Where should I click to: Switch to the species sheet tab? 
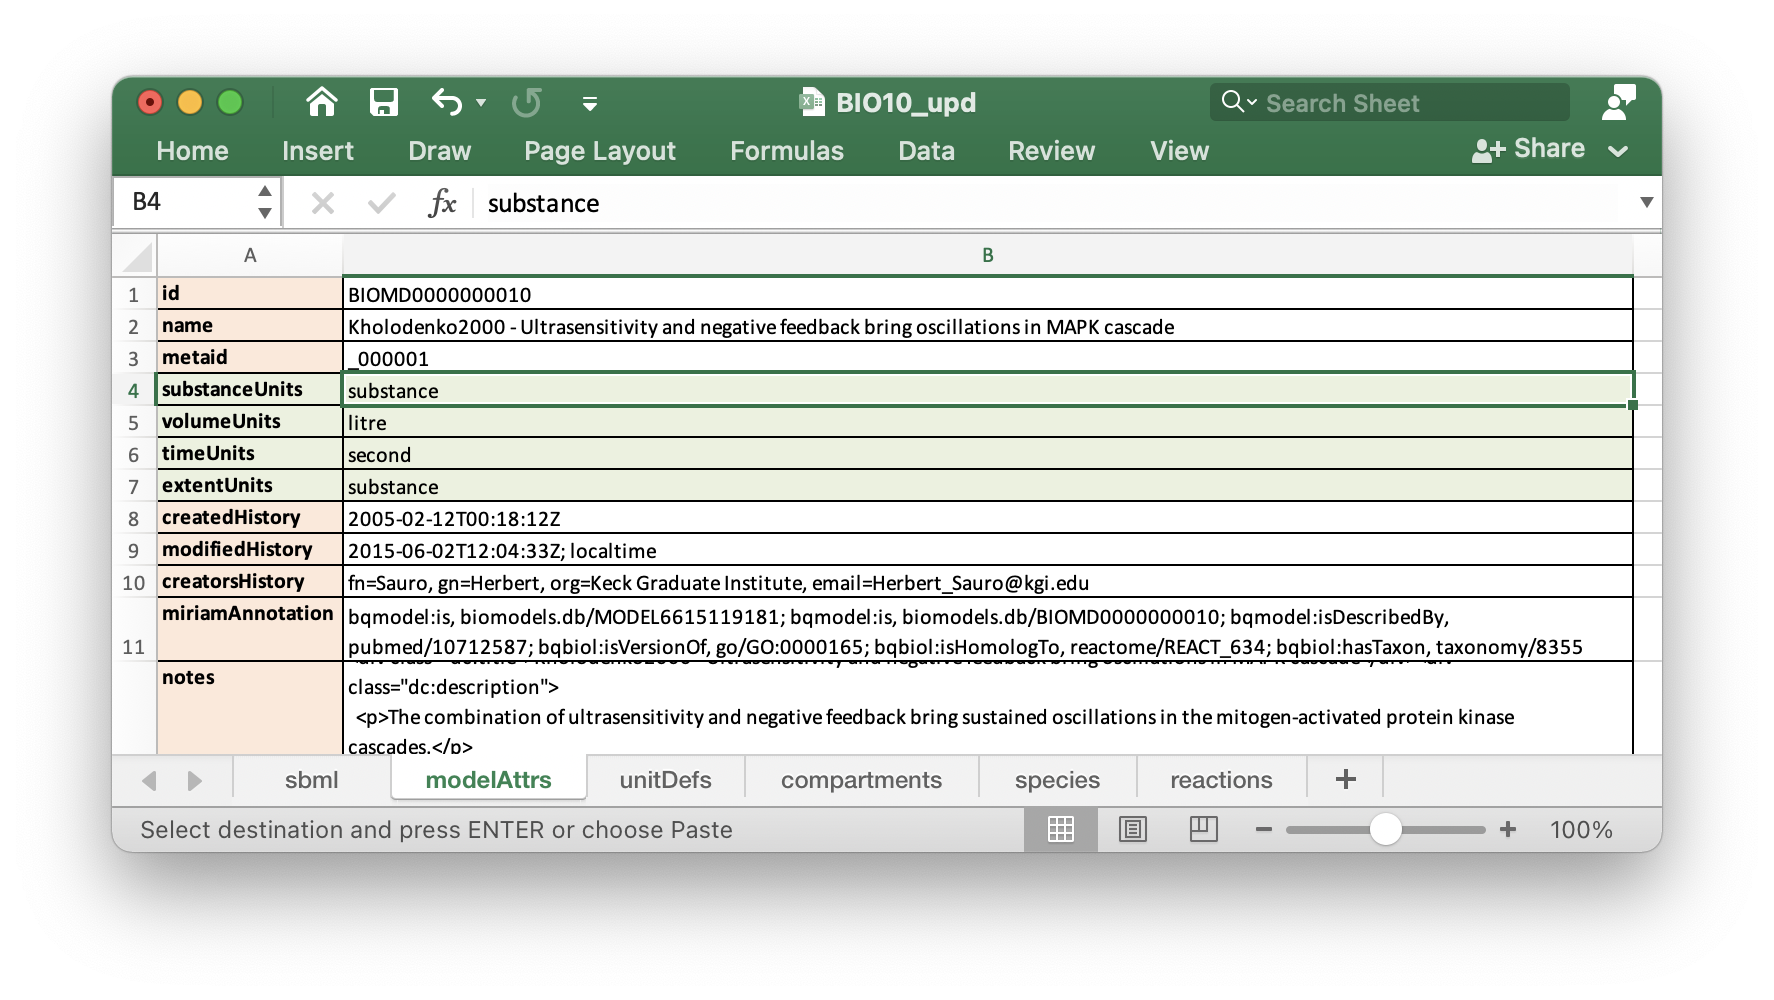(x=1057, y=780)
